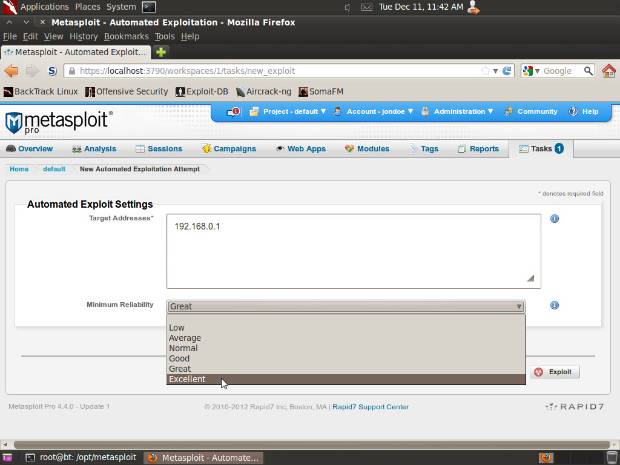Open the Tasks tab

click(541, 149)
